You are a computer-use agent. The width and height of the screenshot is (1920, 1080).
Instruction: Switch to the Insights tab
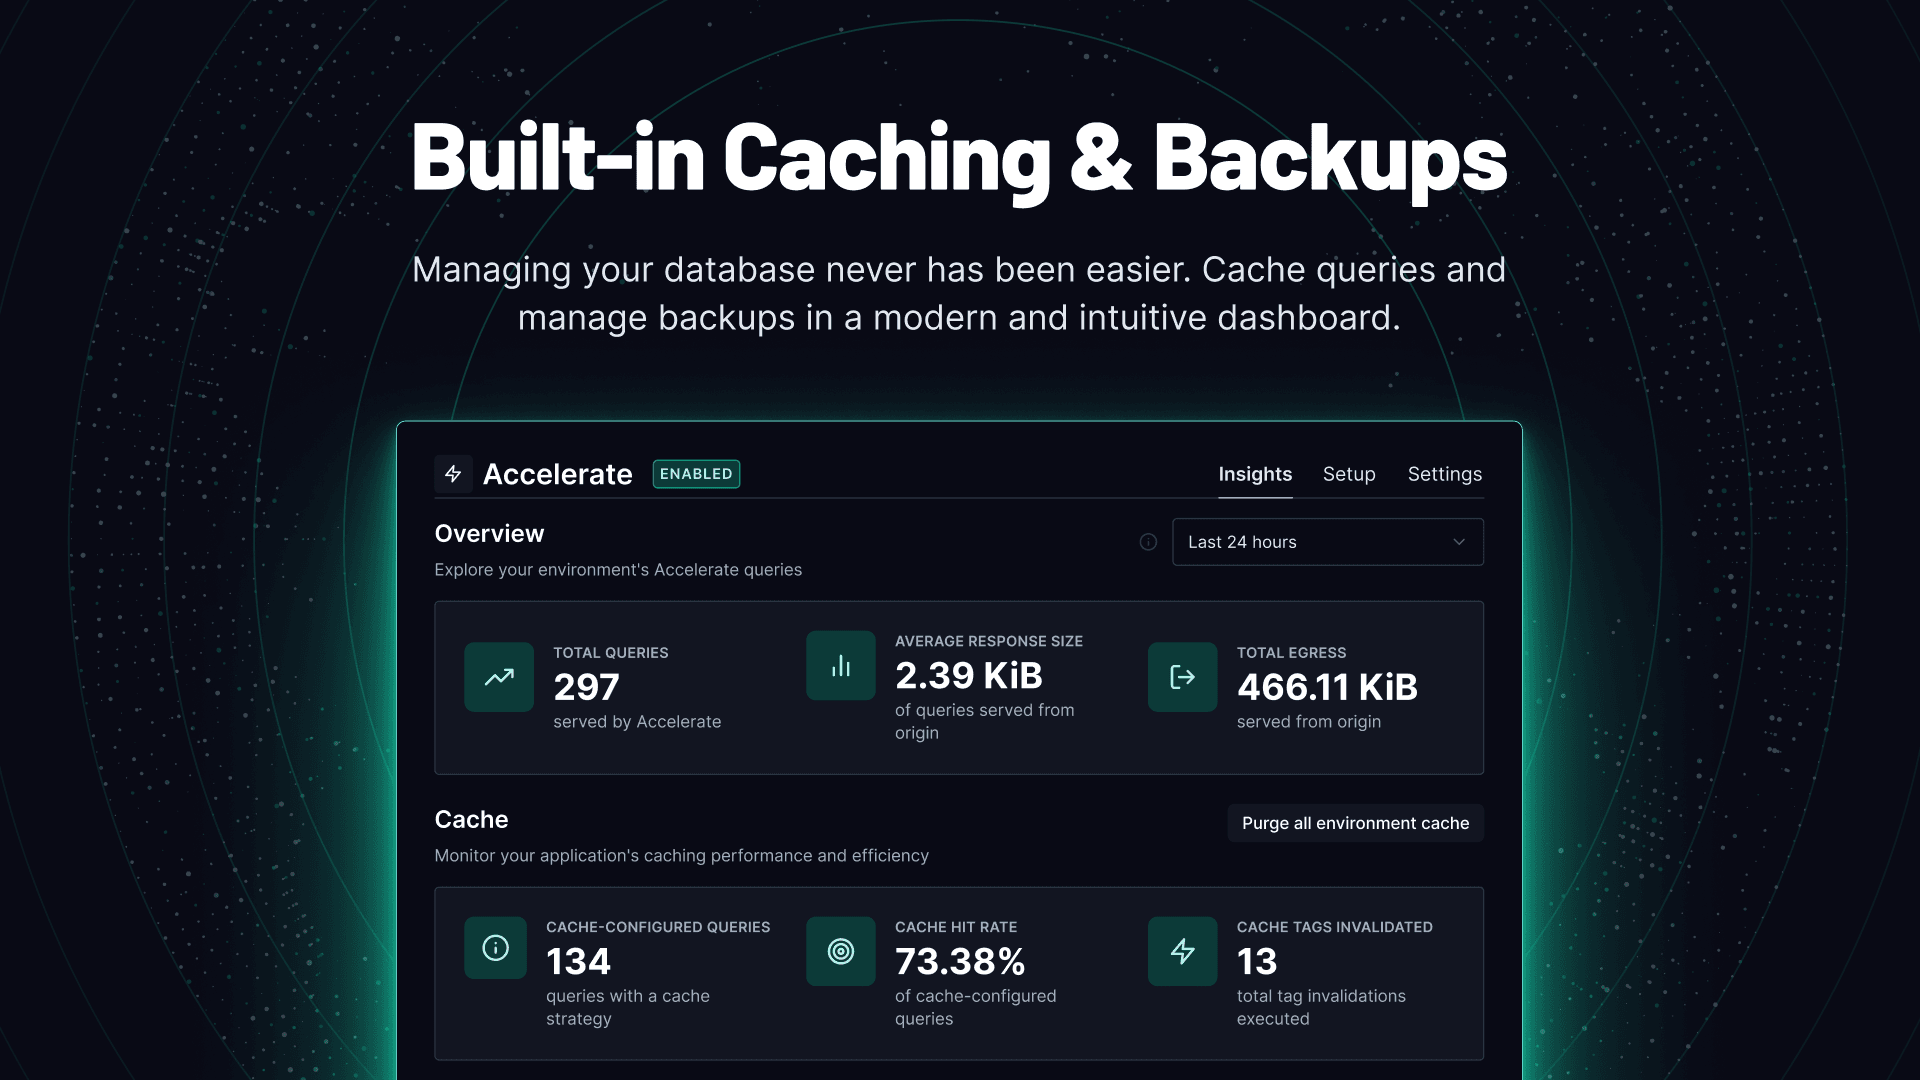coord(1255,474)
